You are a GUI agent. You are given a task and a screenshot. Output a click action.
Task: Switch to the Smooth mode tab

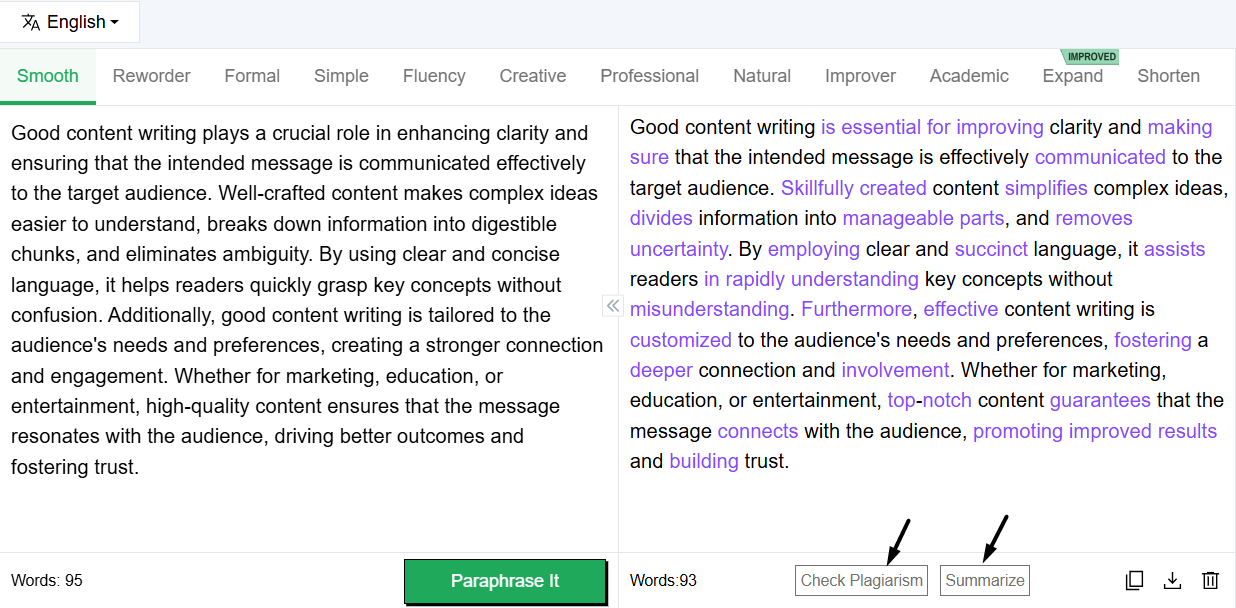(x=47, y=76)
